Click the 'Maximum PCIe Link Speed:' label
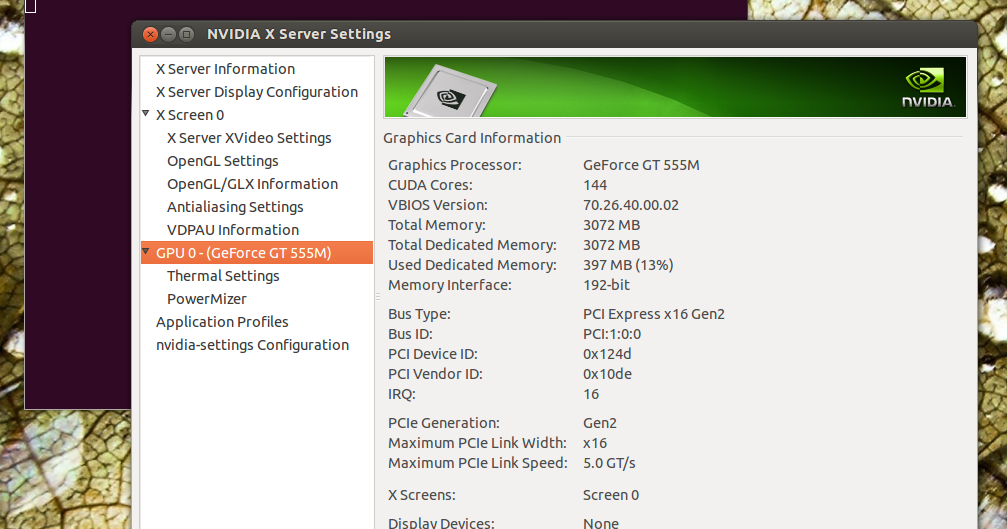This screenshot has width=1007, height=529. 478,463
